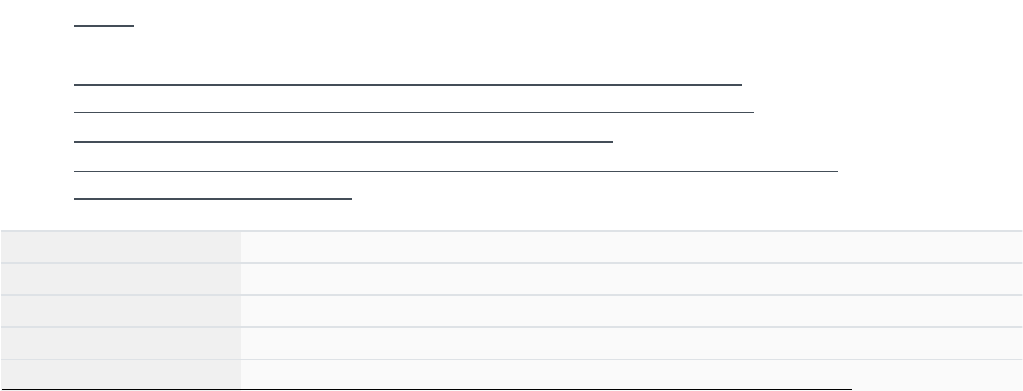The image size is (1023, 391).
Task: Click third row's gray header cell
Action: 121,311
